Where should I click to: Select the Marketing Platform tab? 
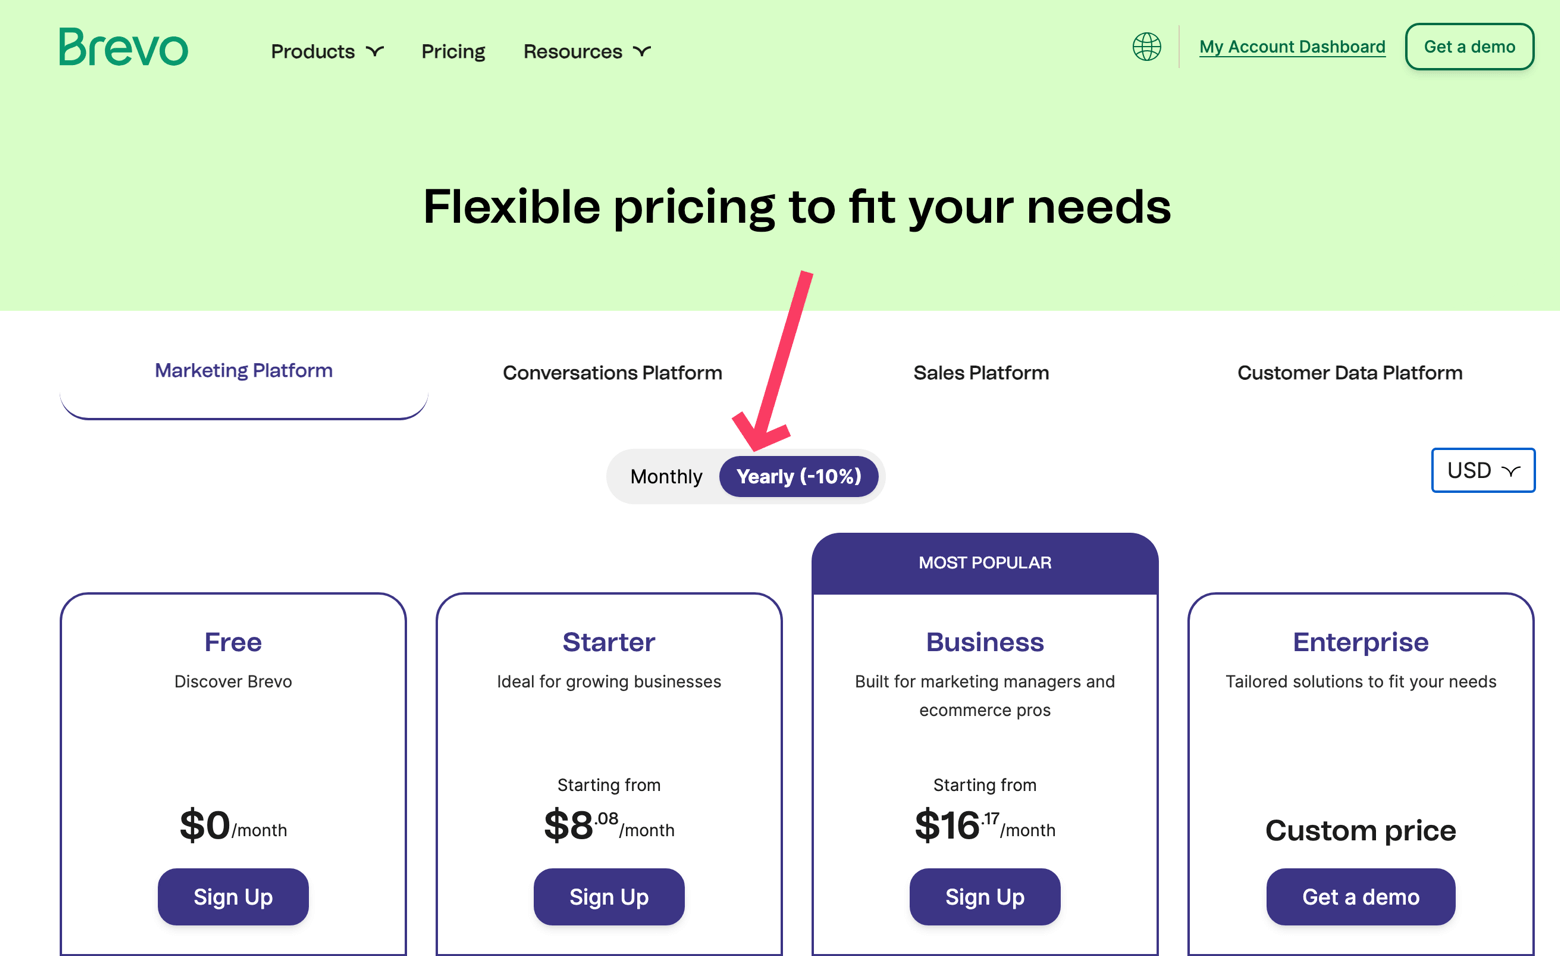click(x=244, y=371)
